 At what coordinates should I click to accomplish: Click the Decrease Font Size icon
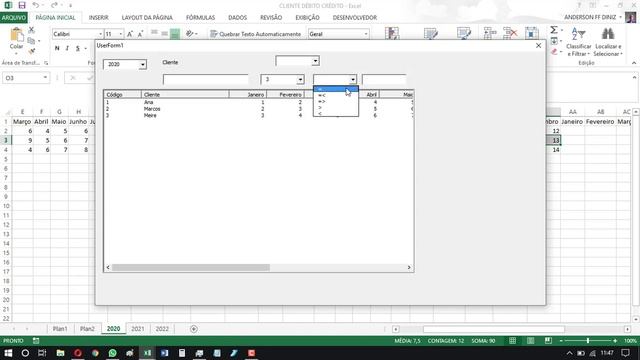pos(140,34)
